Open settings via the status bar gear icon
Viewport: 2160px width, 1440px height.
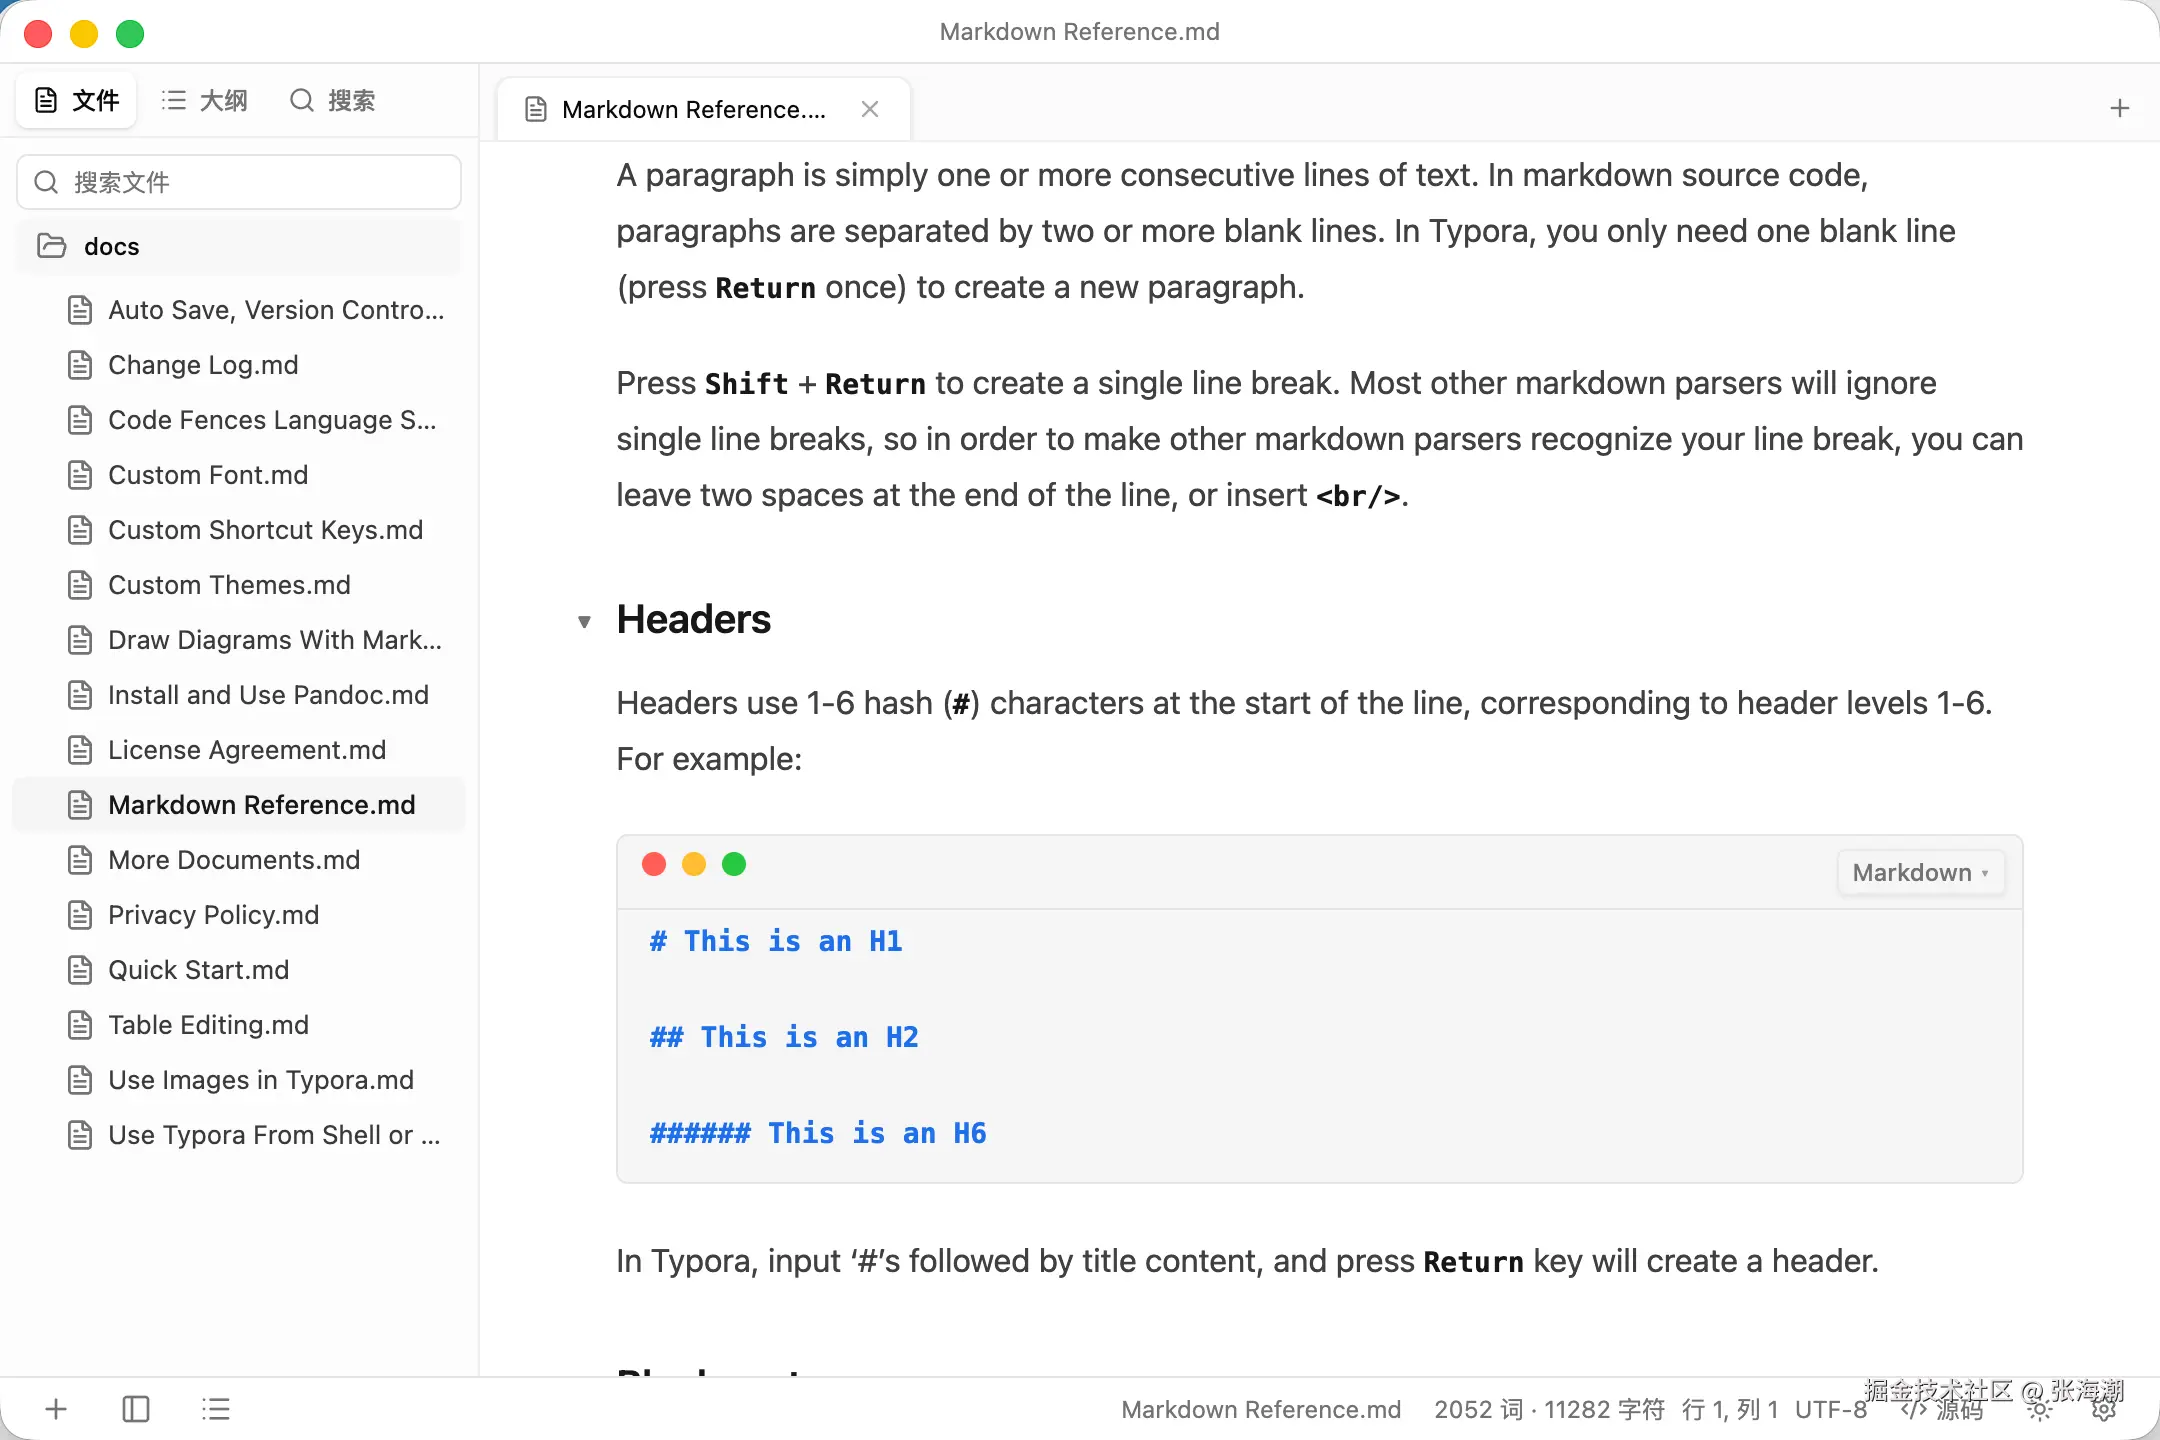pyautogui.click(x=2103, y=1409)
